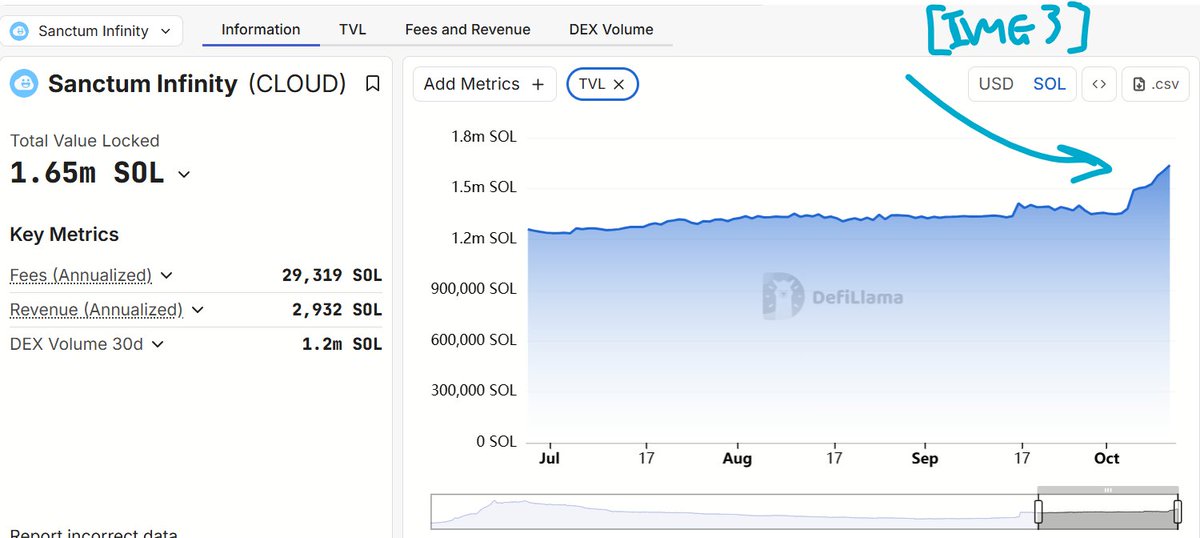Click the 900,000 SOL axis label
1200x538 pixels.
(x=474, y=289)
